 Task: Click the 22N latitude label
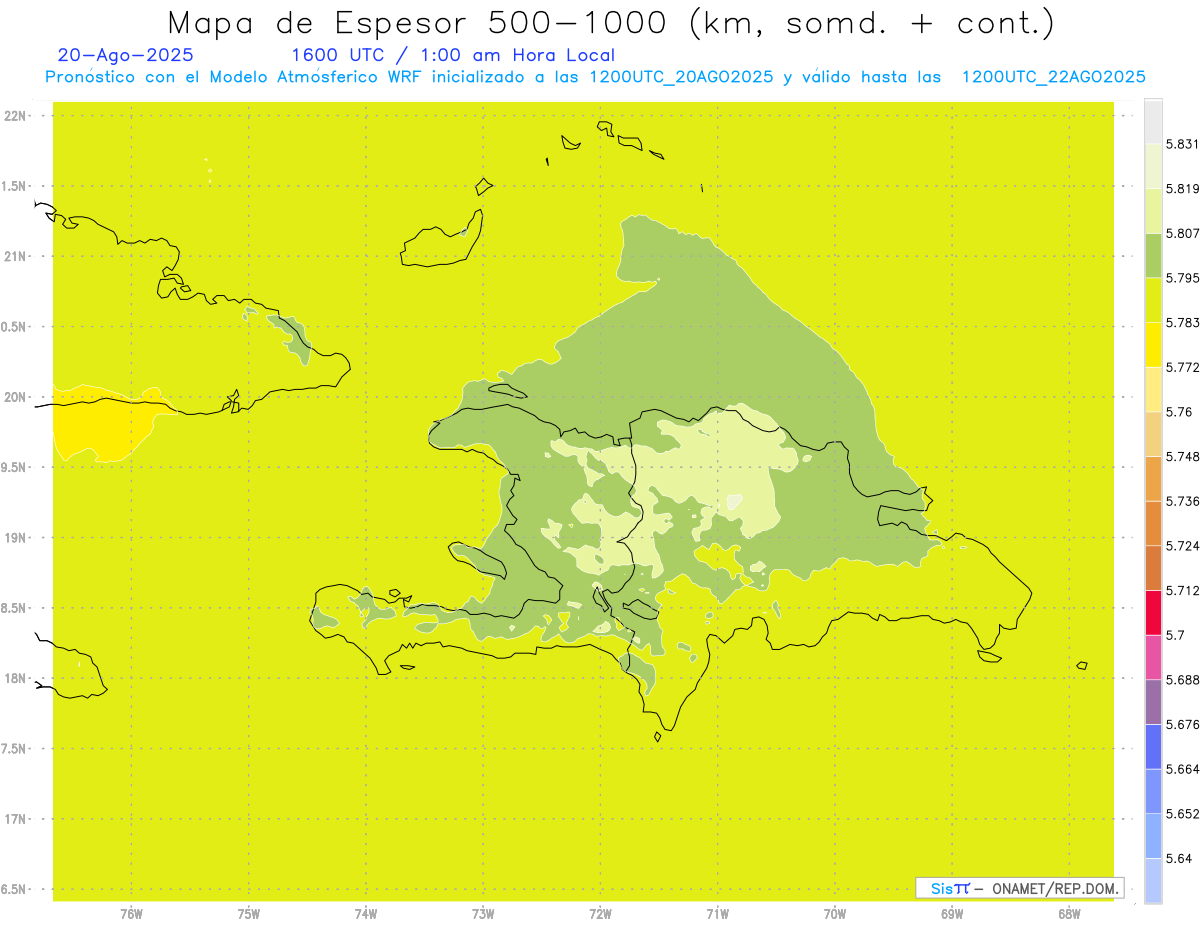(14, 116)
